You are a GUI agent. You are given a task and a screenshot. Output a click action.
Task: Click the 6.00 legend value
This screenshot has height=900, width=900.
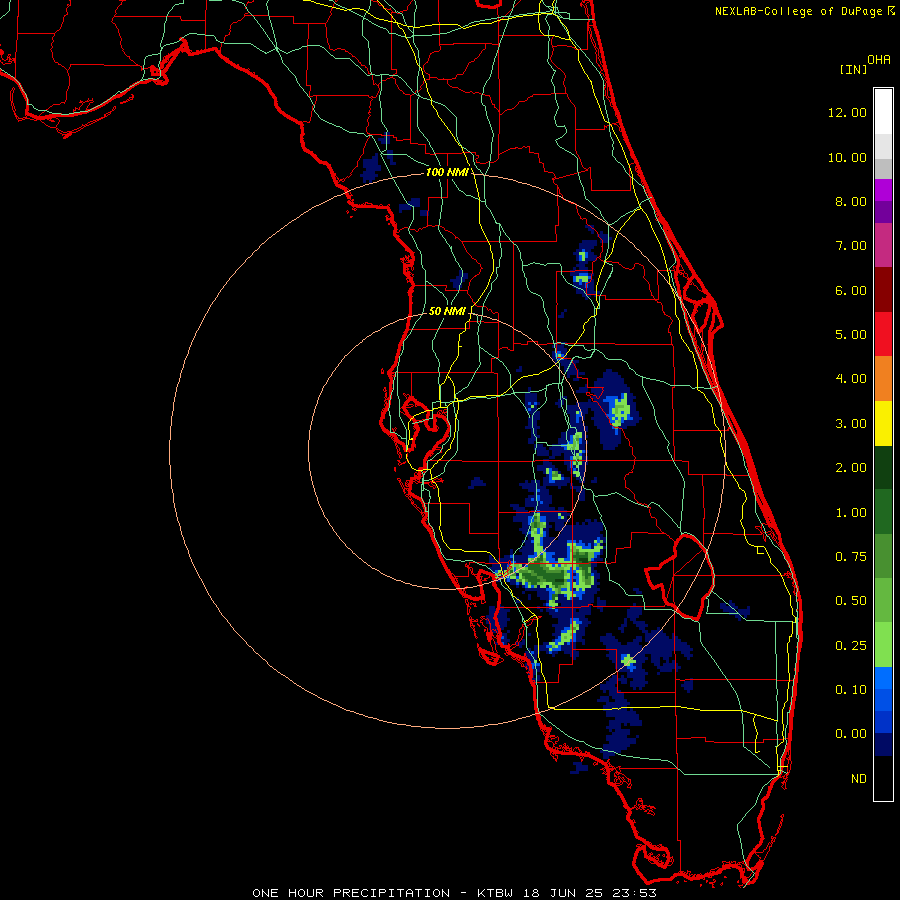pos(851,290)
